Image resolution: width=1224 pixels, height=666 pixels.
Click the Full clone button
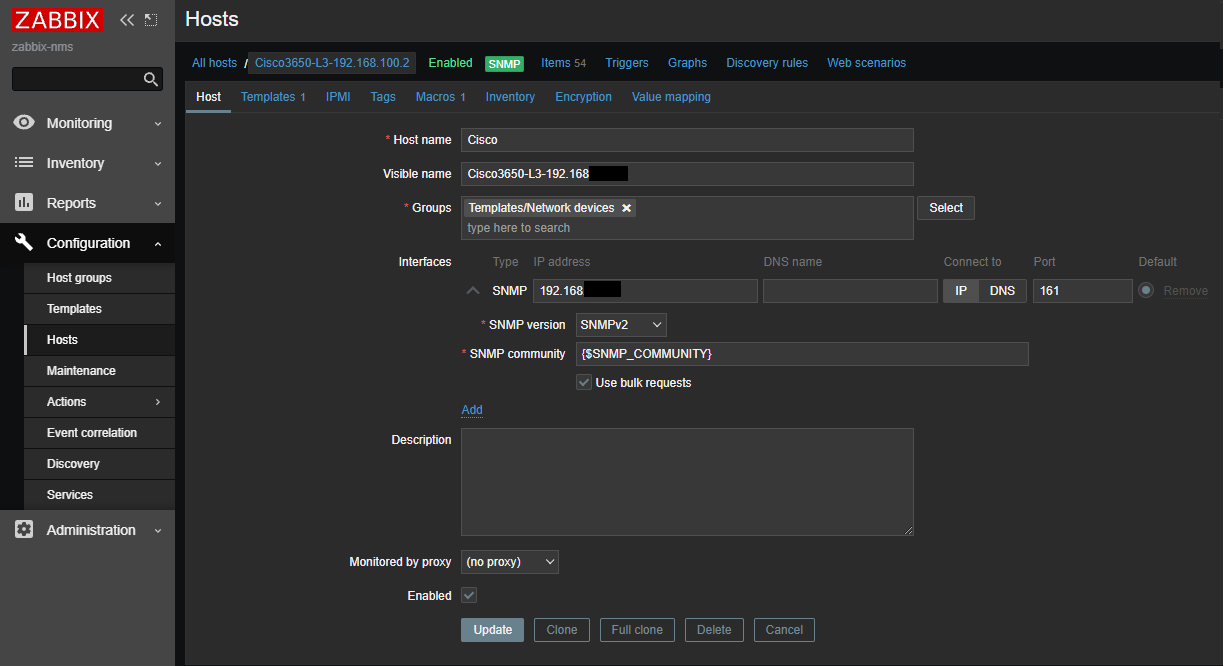[x=637, y=630]
